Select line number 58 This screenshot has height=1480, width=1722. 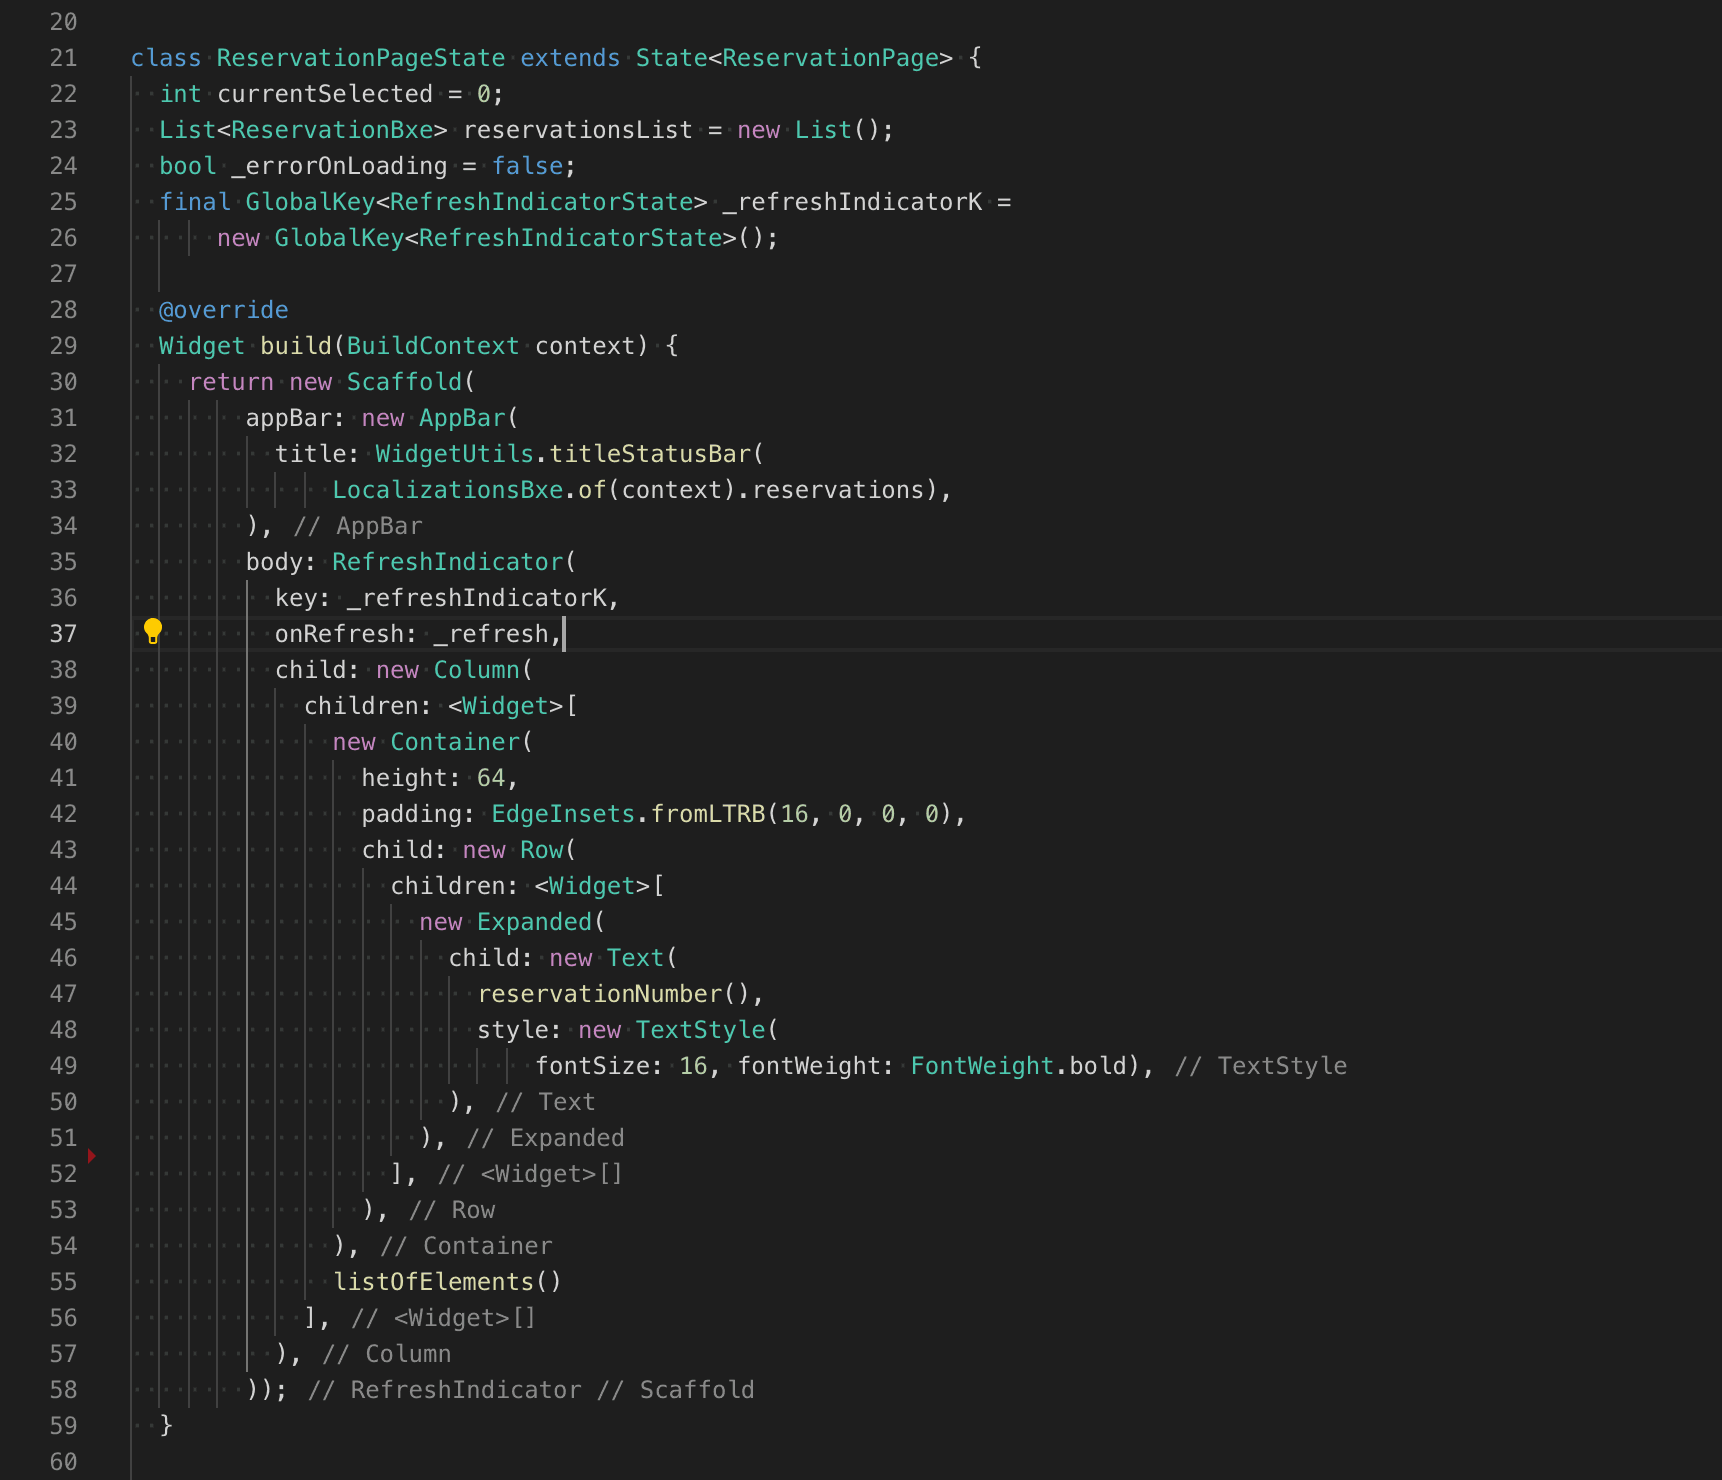(x=63, y=1389)
